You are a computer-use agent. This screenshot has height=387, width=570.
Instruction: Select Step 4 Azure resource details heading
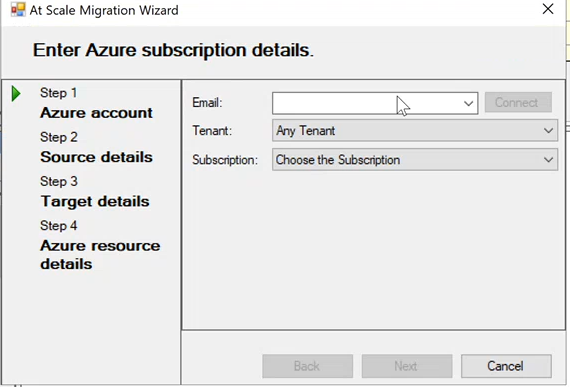tap(100, 255)
